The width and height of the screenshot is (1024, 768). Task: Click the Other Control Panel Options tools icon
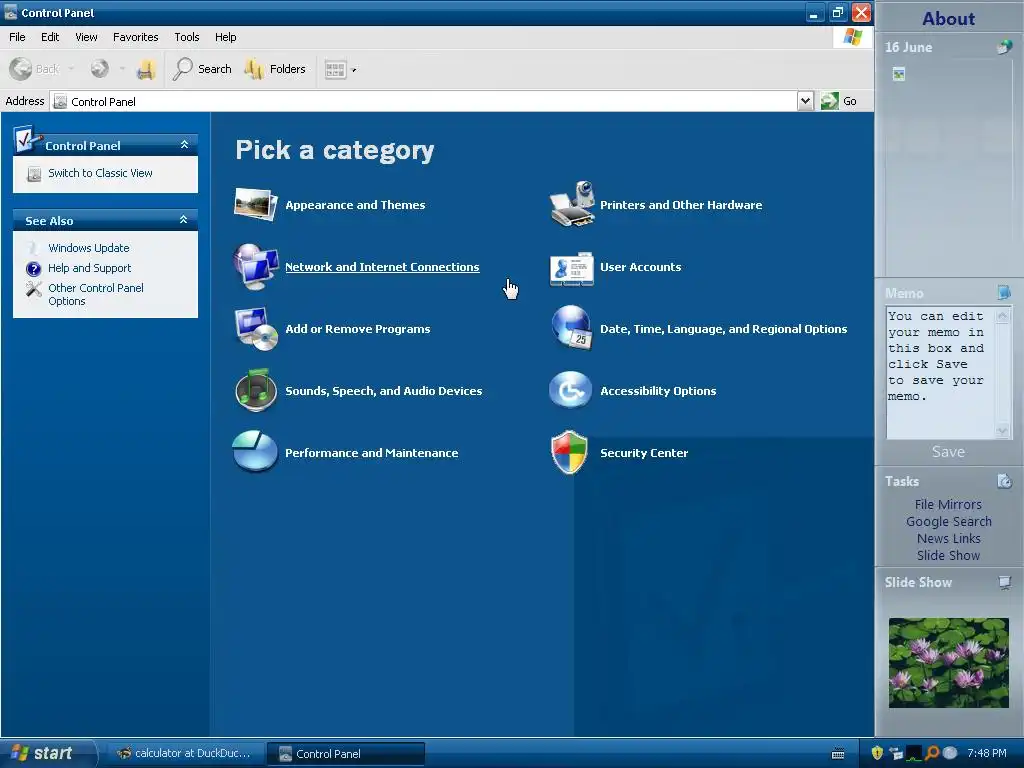coord(33,289)
